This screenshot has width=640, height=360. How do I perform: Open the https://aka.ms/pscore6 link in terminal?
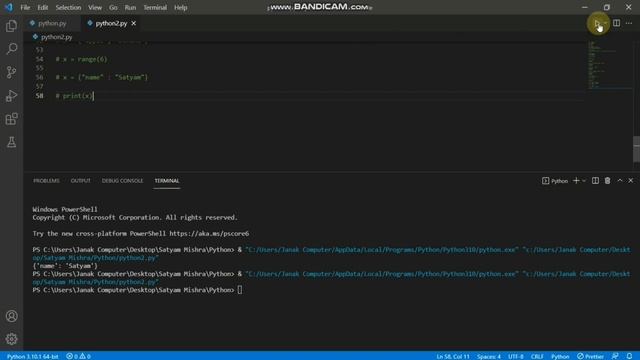click(x=209, y=233)
